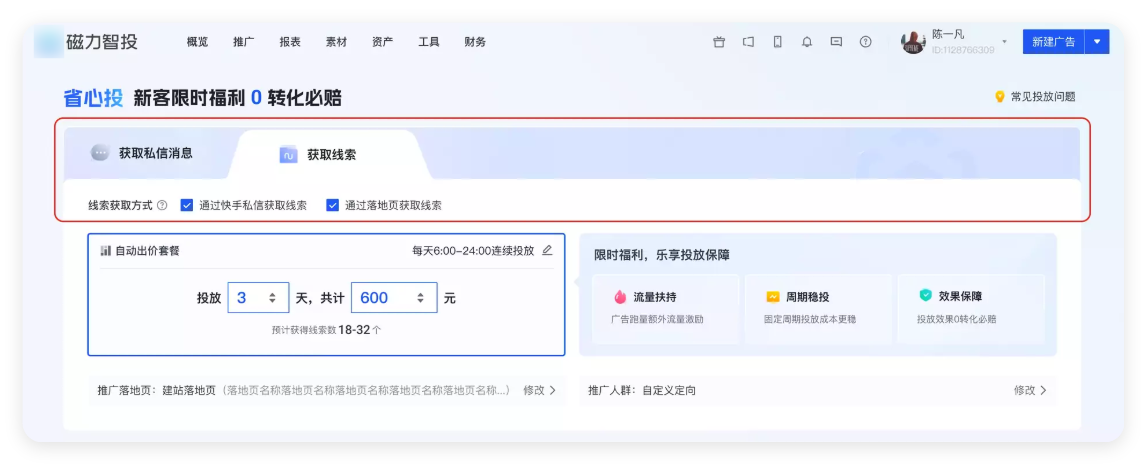Click the chat bubble icon on 获取私信消息 tab

tap(100, 153)
